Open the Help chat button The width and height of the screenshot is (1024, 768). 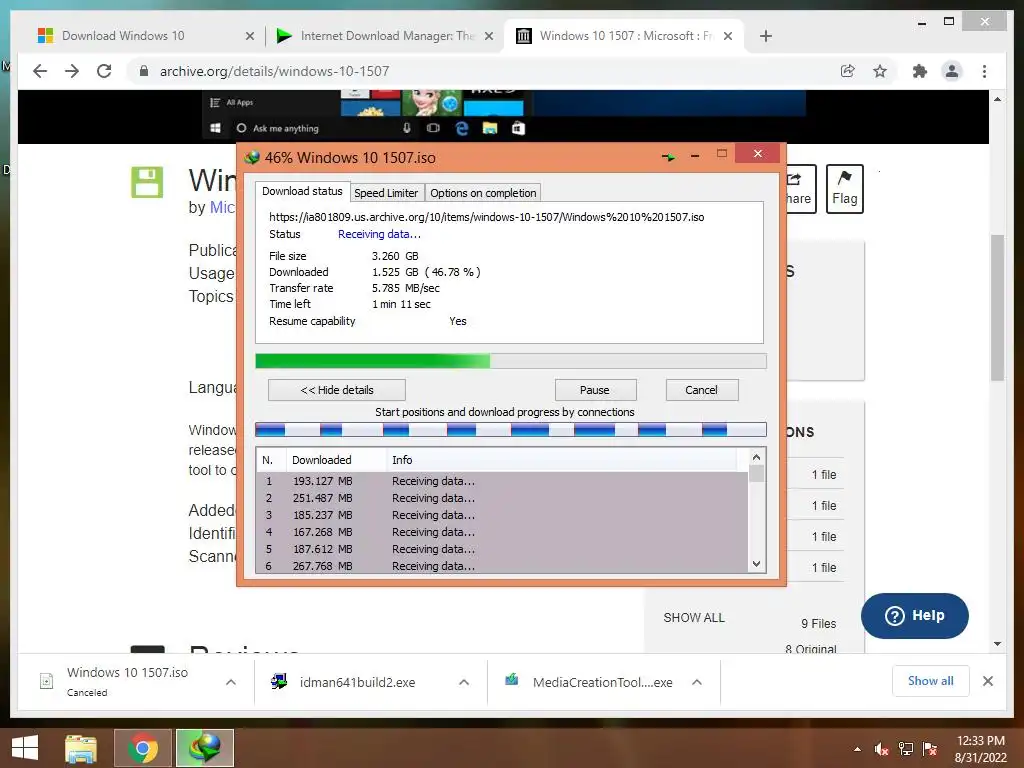[915, 616]
